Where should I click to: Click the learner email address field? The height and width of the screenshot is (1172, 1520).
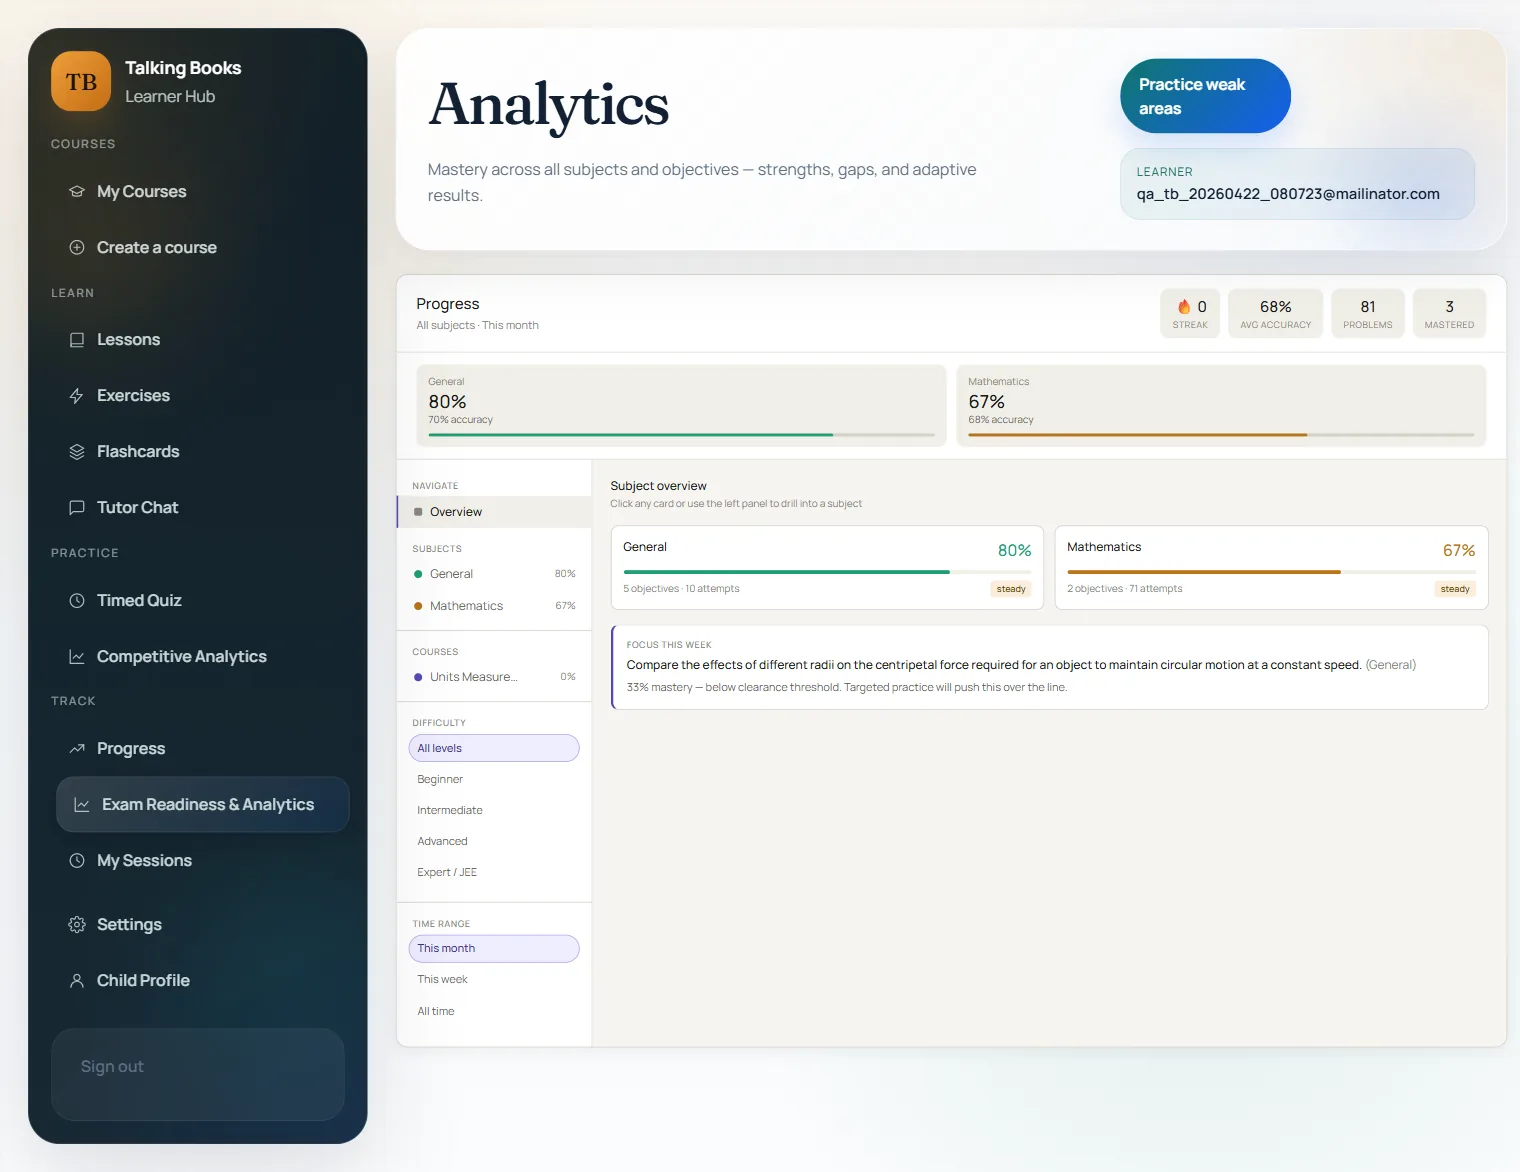tap(1297, 184)
